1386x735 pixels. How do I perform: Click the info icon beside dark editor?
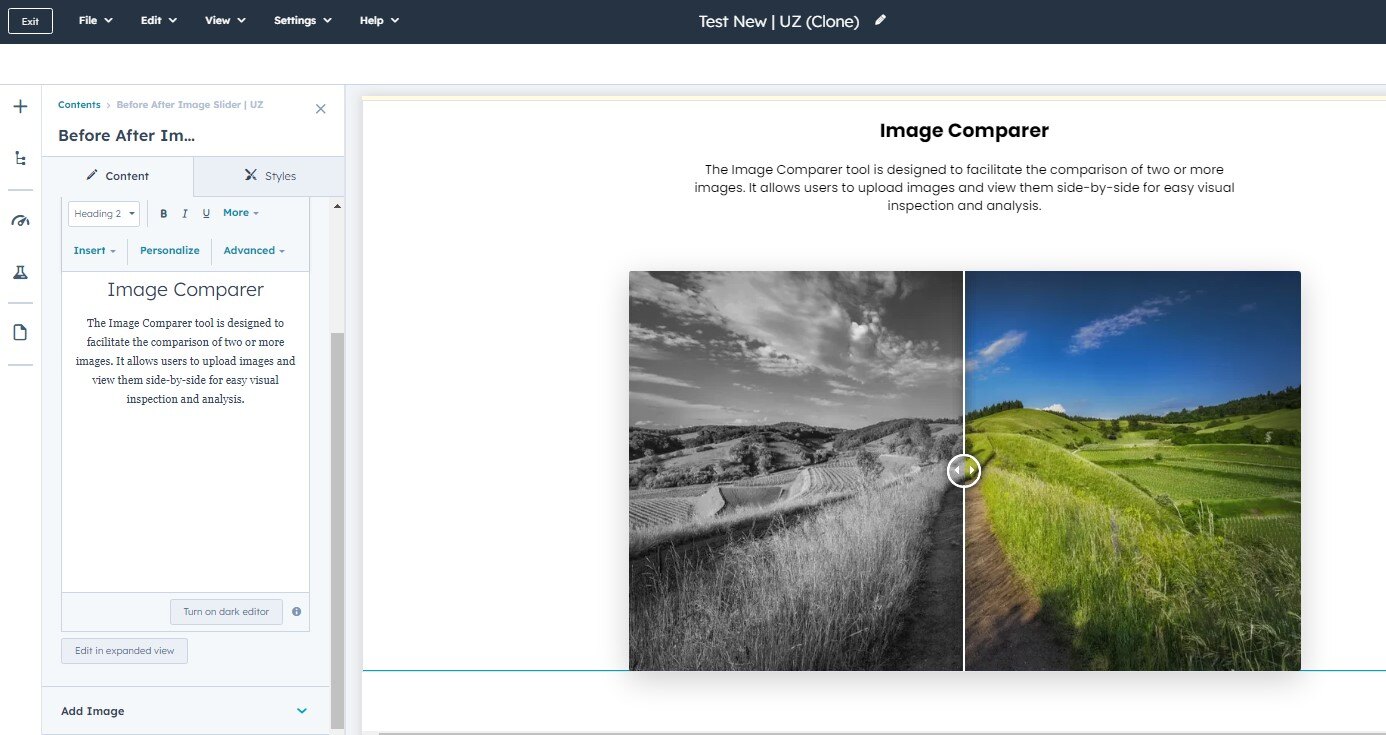296,612
